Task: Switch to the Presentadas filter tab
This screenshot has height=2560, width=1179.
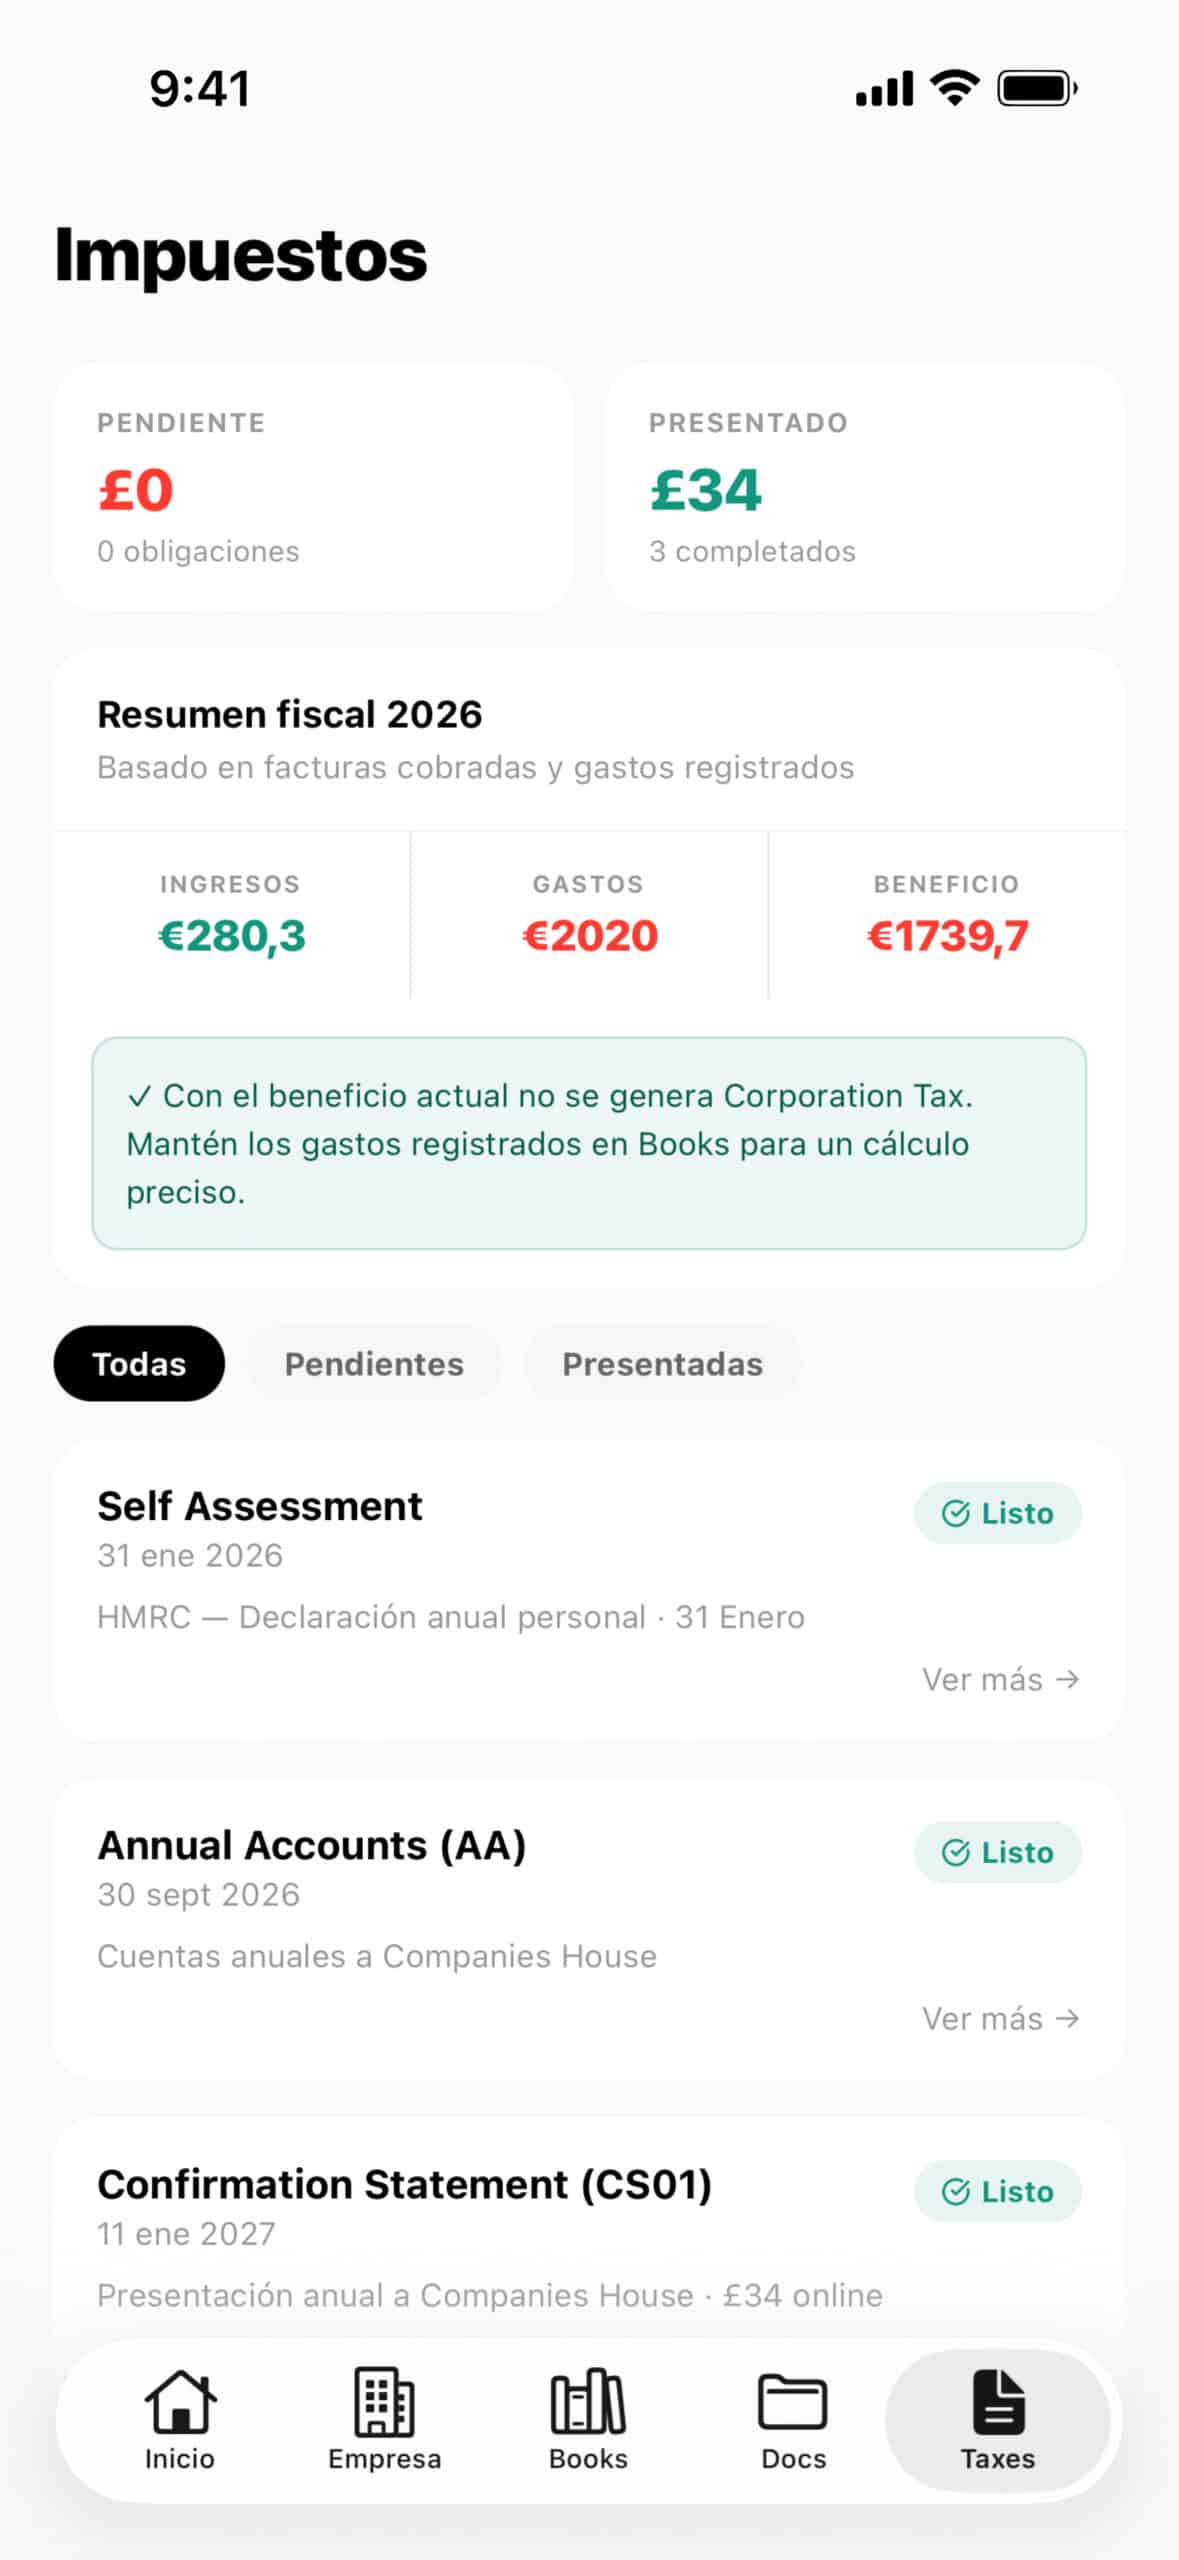Action: [x=662, y=1363]
